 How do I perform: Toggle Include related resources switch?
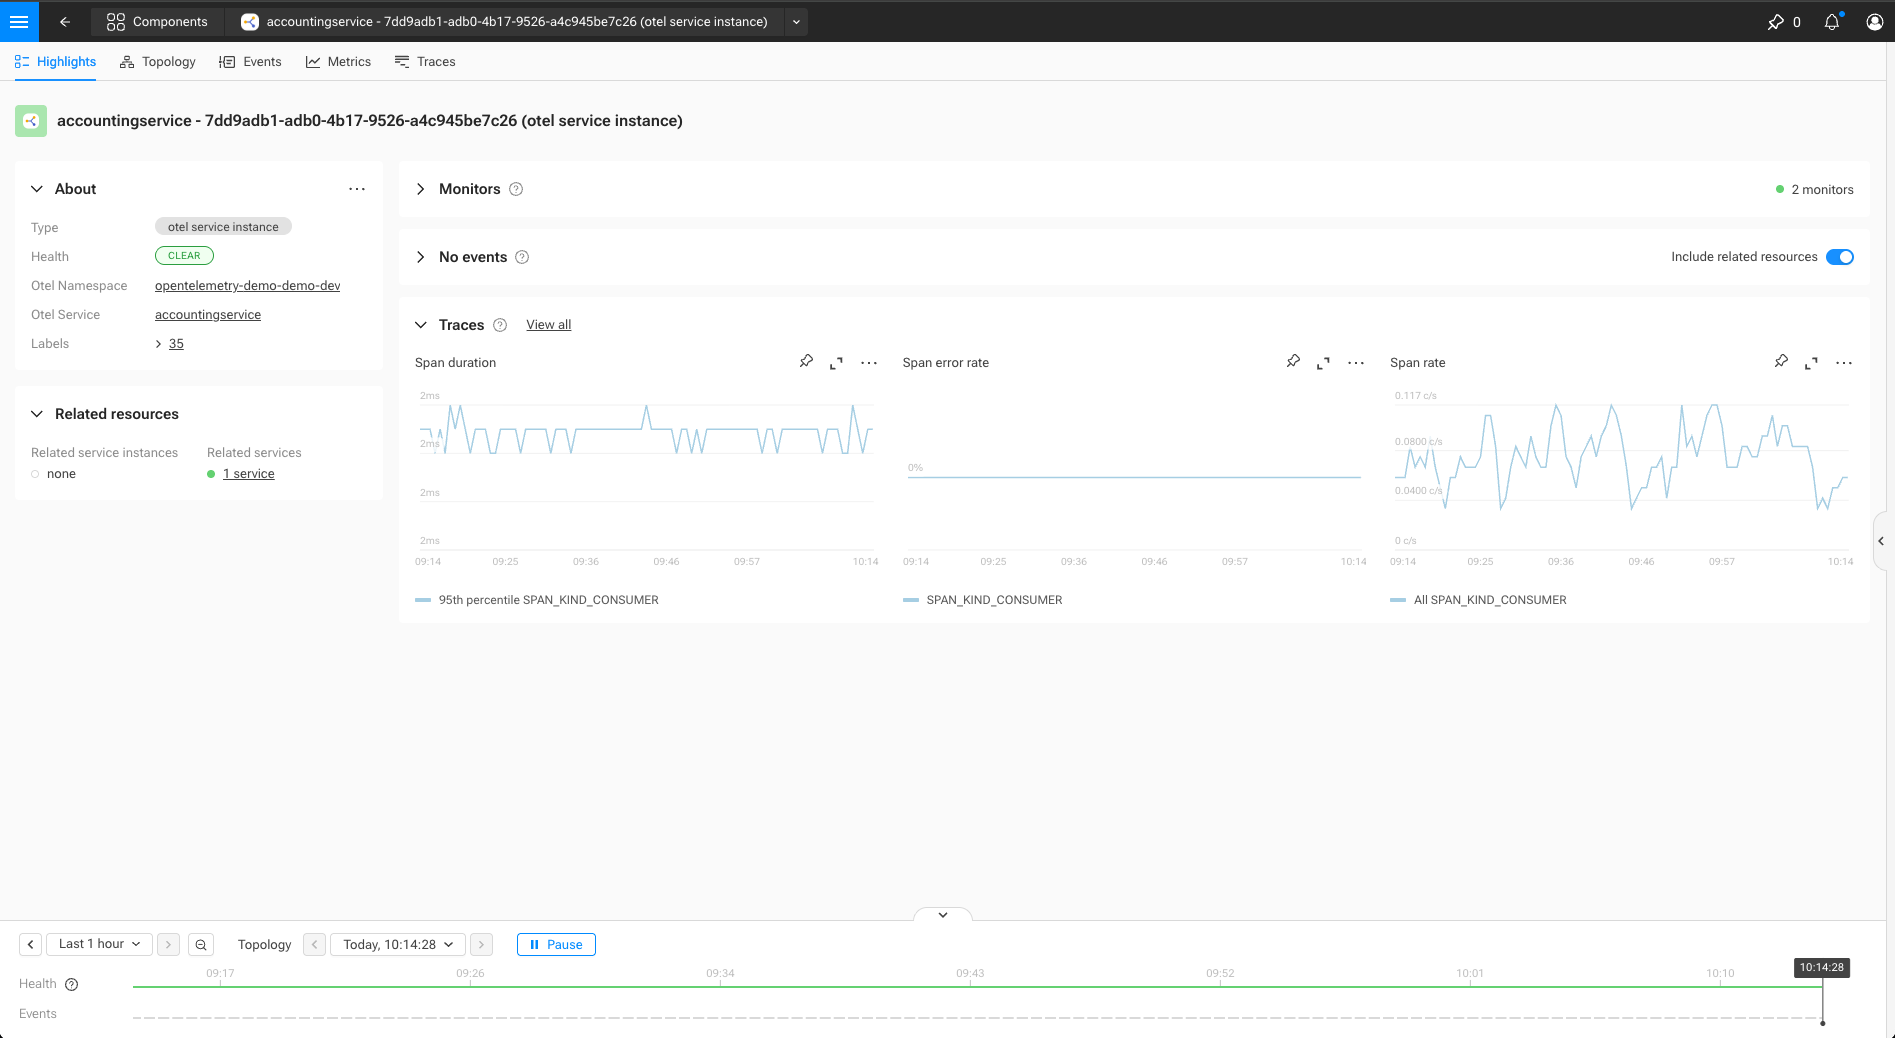point(1839,257)
